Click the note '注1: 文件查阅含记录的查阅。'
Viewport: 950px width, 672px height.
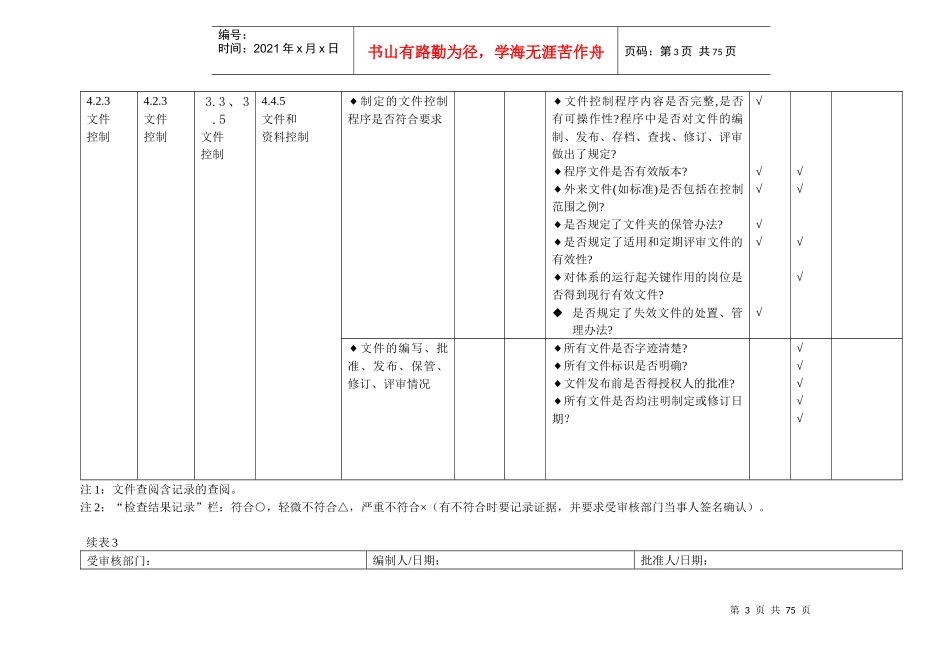click(161, 490)
